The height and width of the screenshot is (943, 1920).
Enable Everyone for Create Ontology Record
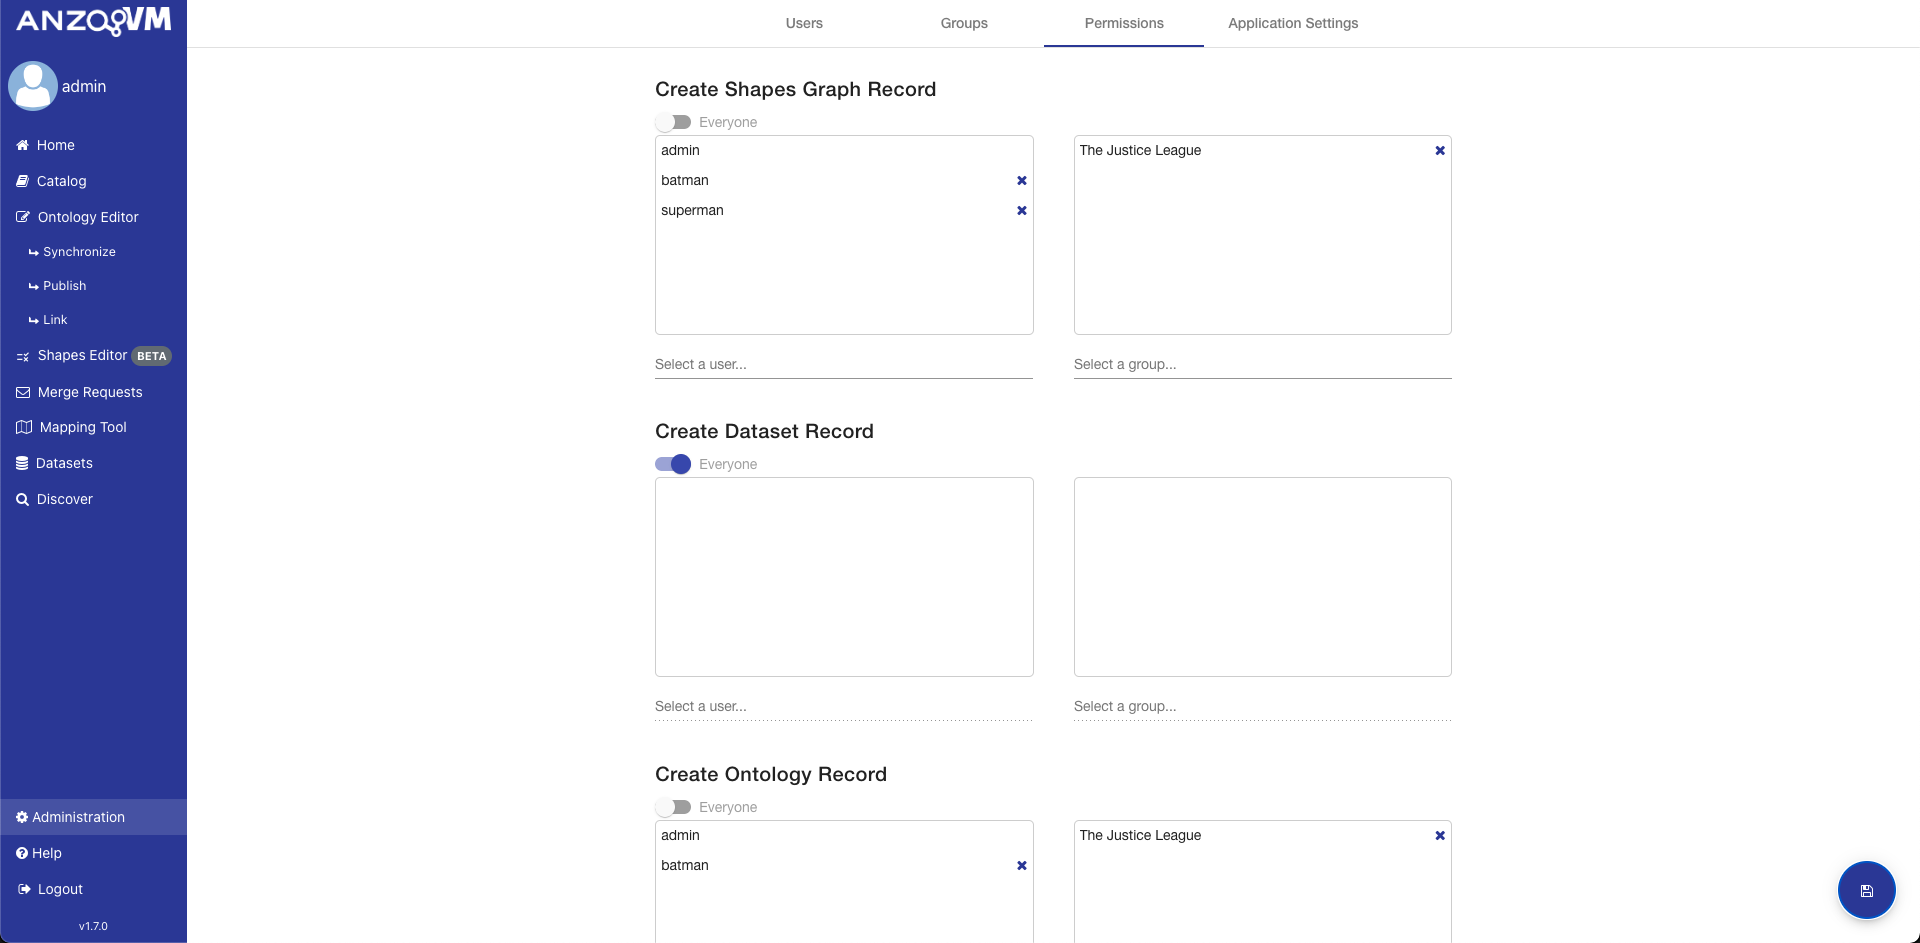[x=672, y=807]
